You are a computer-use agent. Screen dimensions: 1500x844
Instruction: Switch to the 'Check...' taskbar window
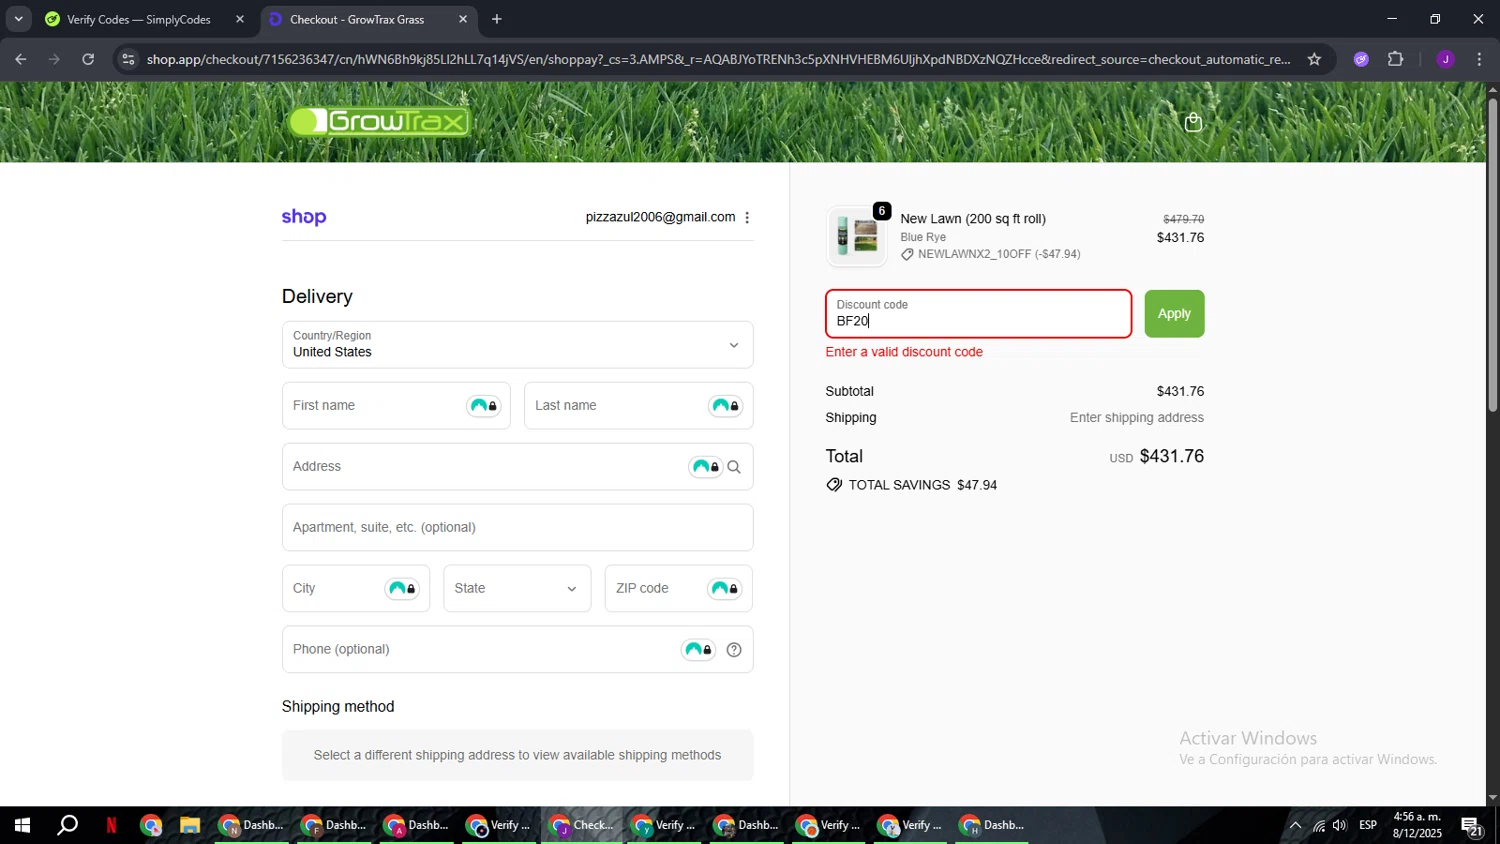(x=582, y=826)
